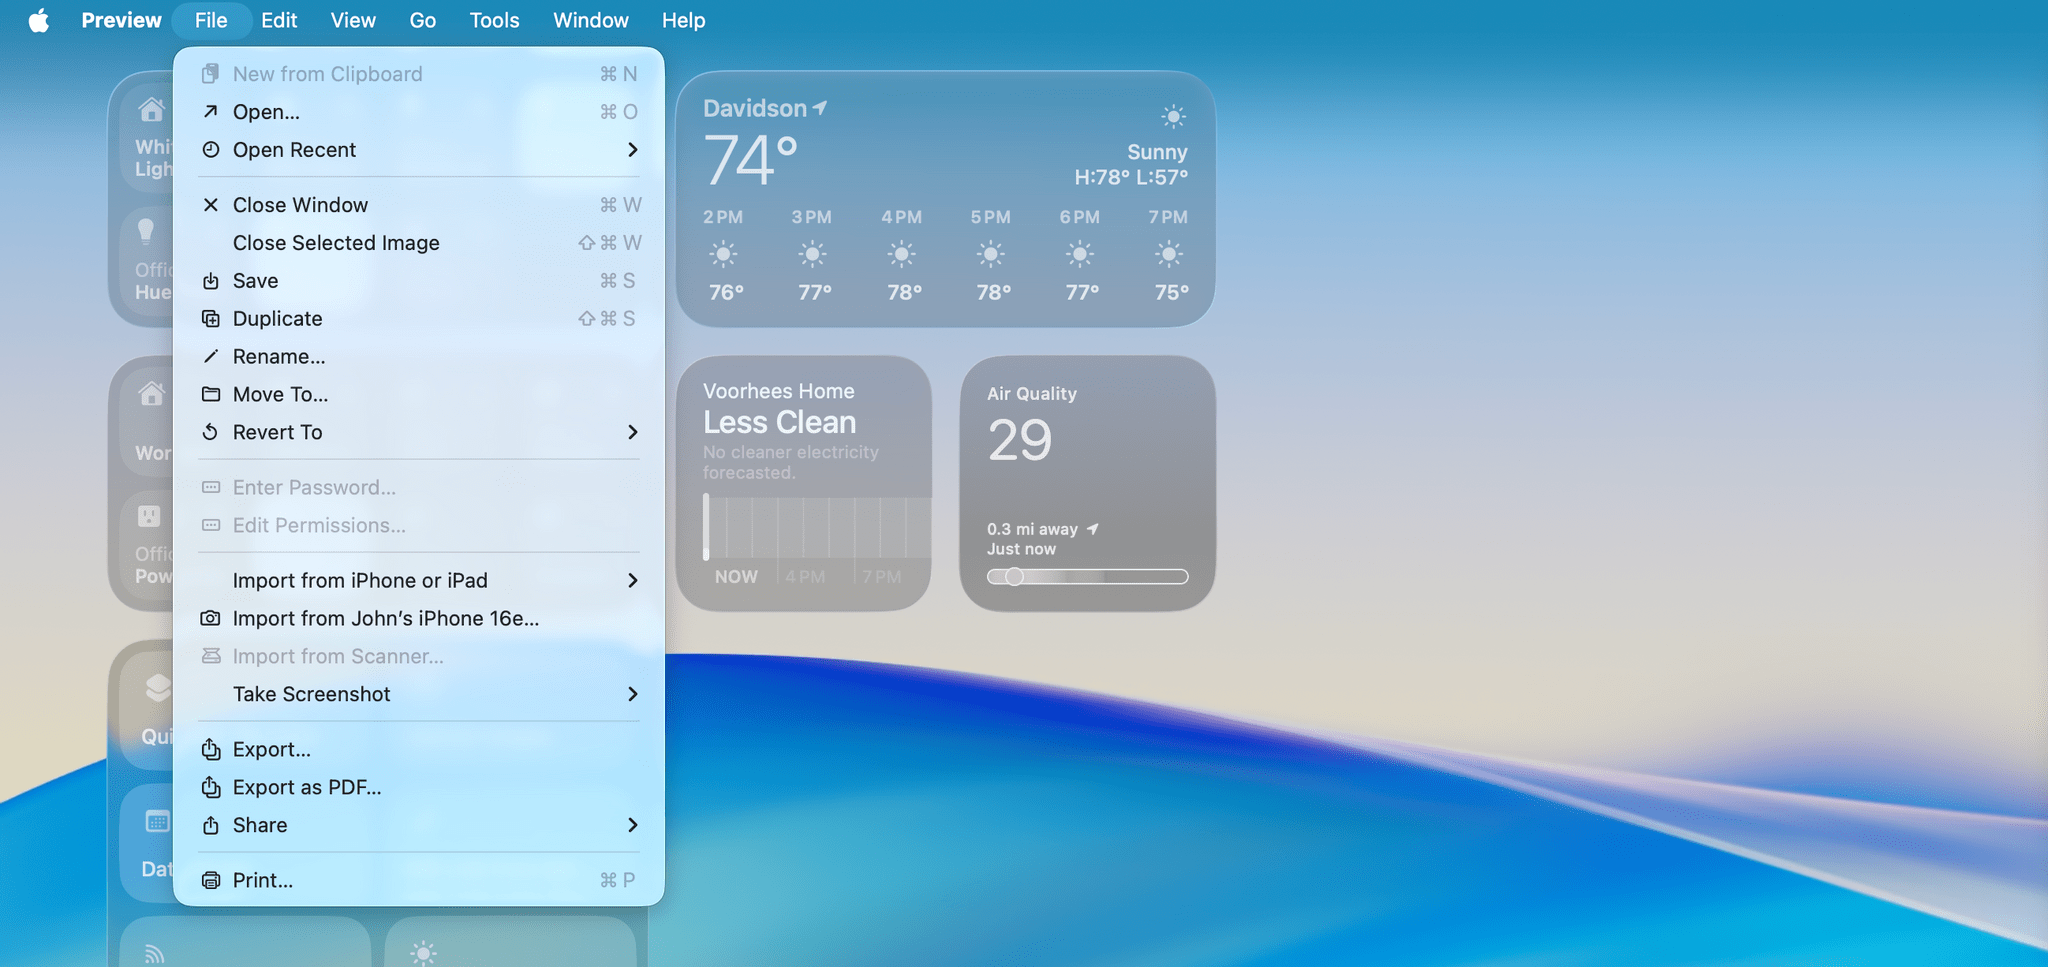Click the Share icon
The image size is (2048, 967).
pyautogui.click(x=211, y=825)
